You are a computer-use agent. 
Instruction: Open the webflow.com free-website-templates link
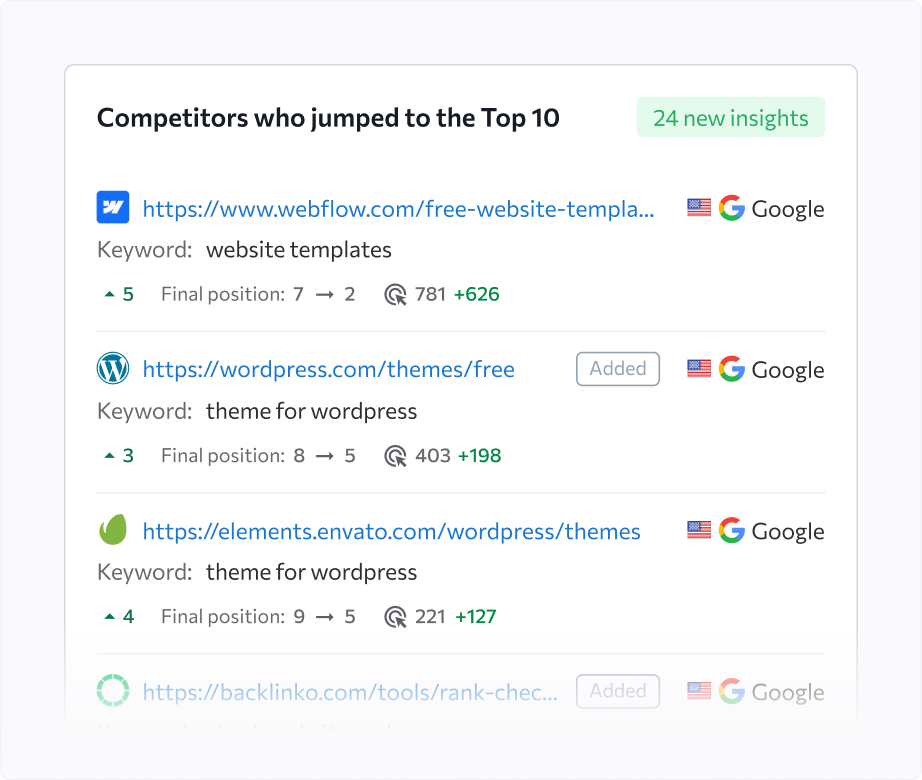pos(399,209)
